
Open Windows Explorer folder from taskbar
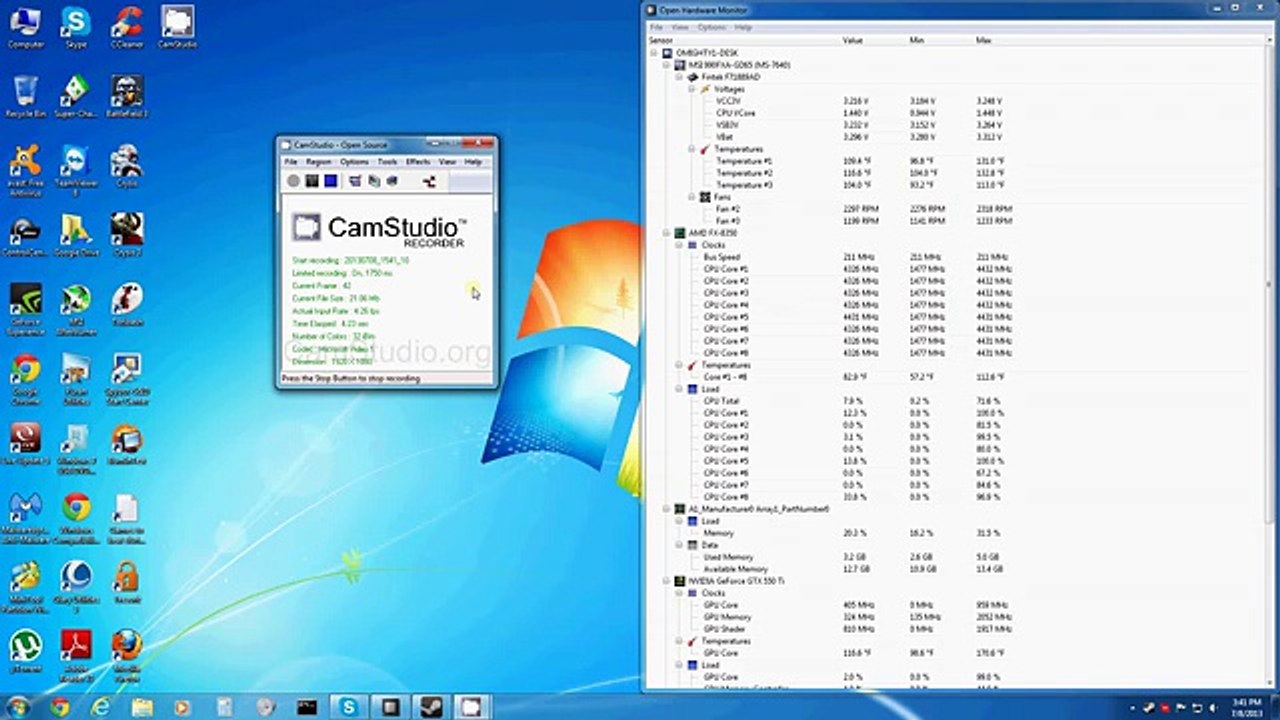pyautogui.click(x=142, y=707)
